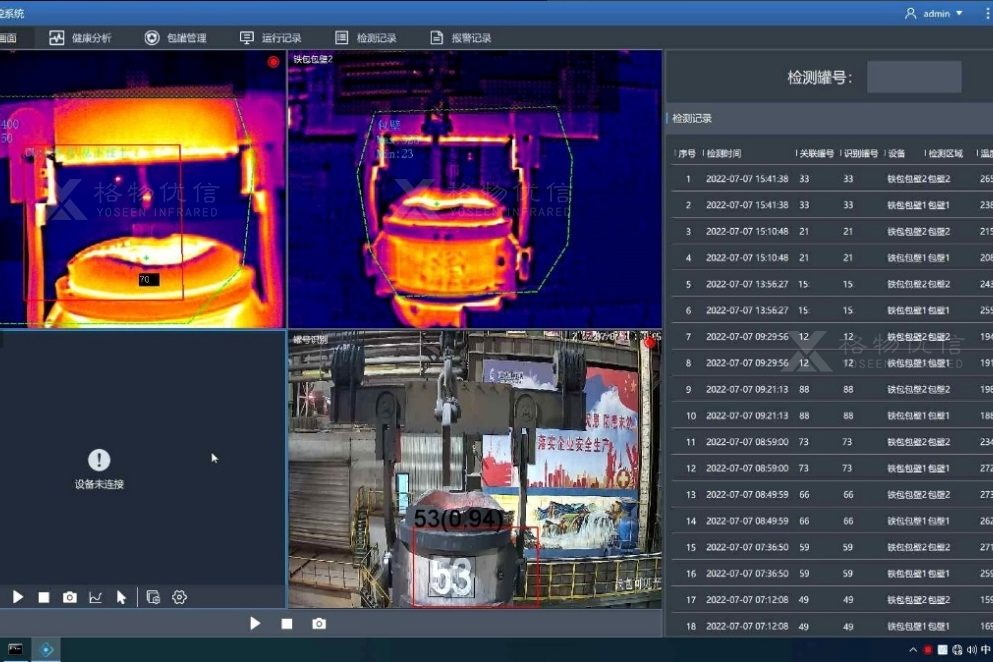Open the temperature curve chart tool
This screenshot has width=993, height=662.
point(96,597)
